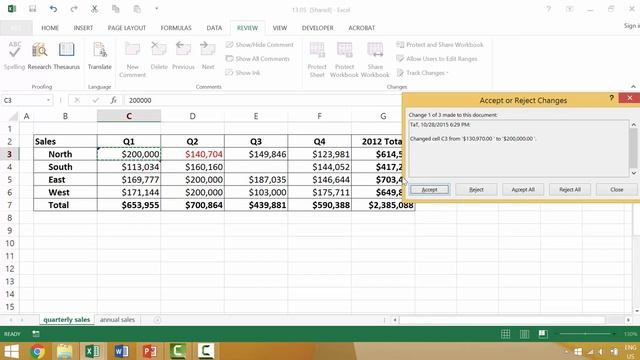Click the macro record status bar icon
Viewport: 640px width, 360px height.
36,334
